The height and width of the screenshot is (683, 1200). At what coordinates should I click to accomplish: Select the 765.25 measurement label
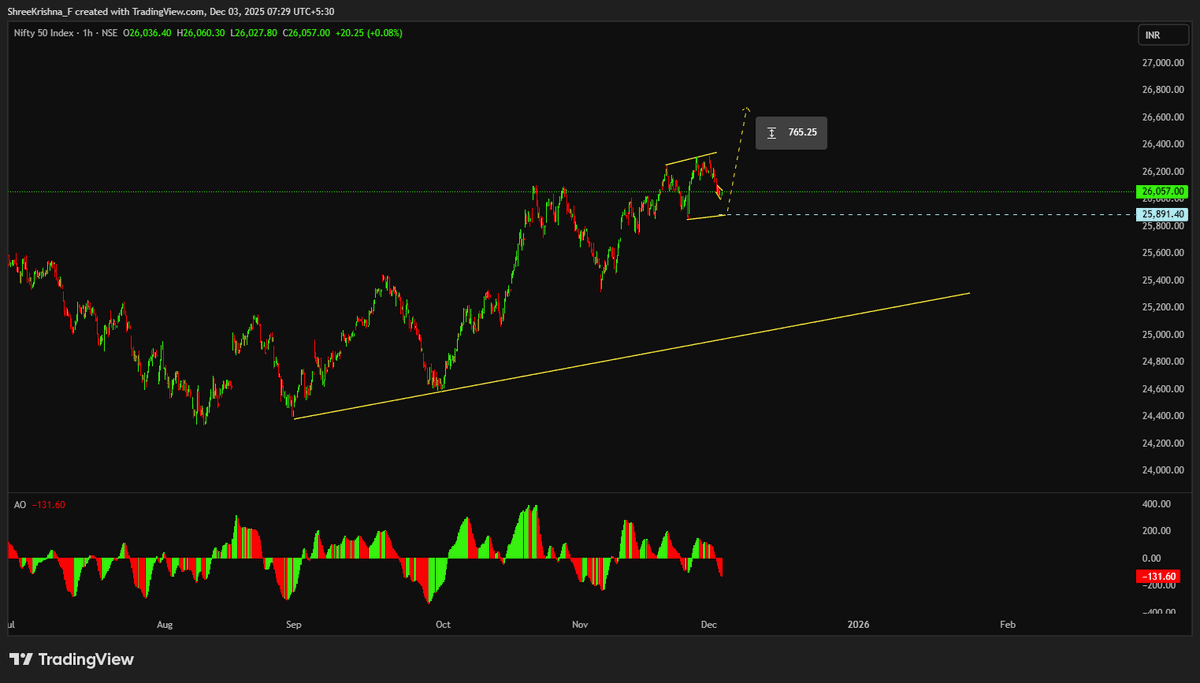point(791,132)
